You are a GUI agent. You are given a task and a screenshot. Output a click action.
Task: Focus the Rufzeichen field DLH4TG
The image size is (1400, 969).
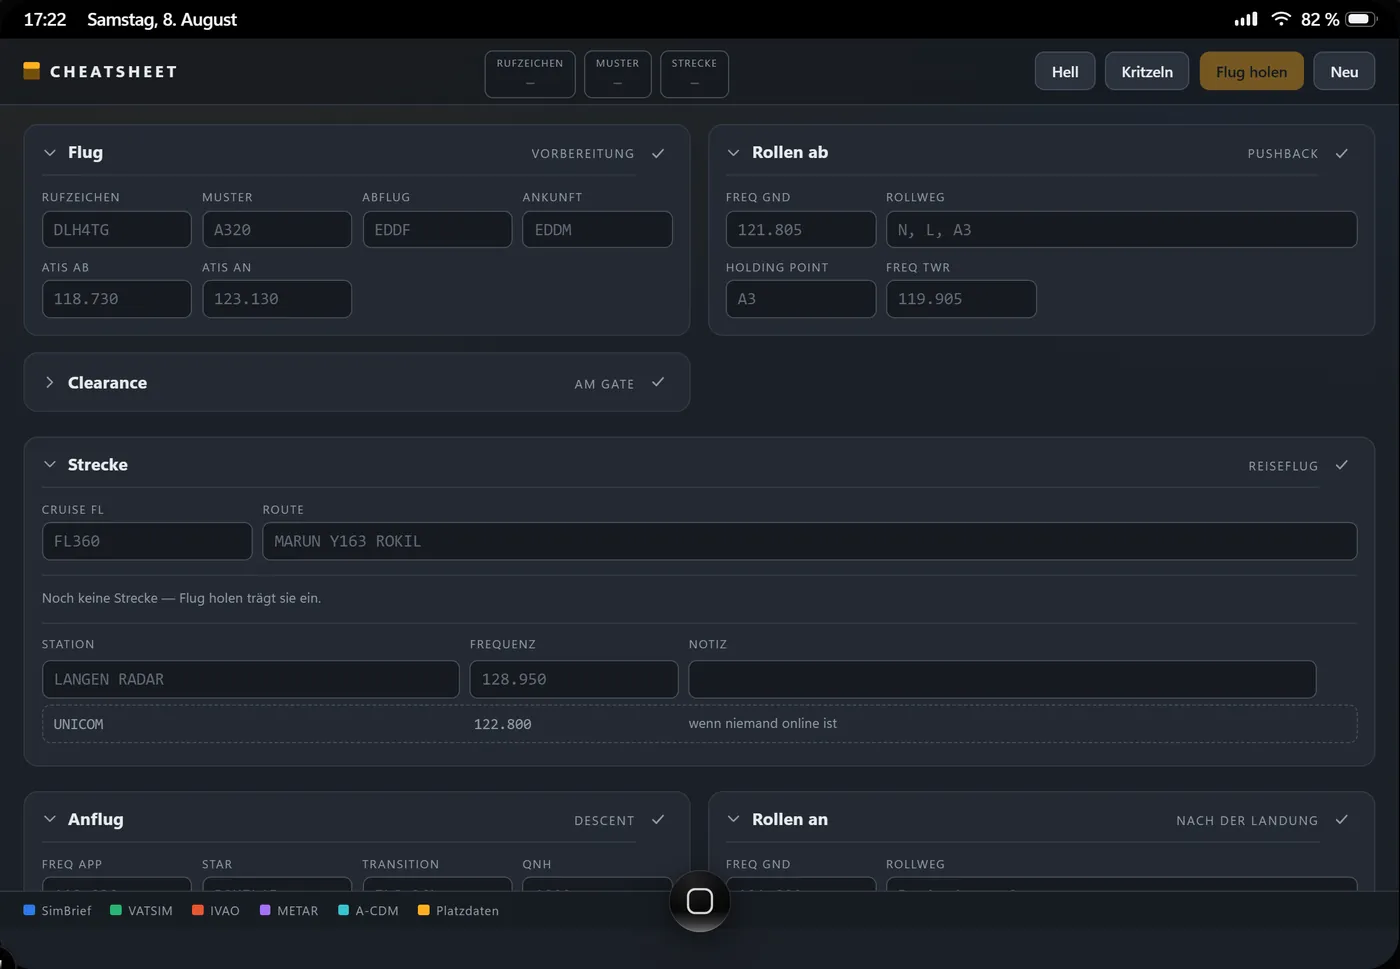(116, 229)
